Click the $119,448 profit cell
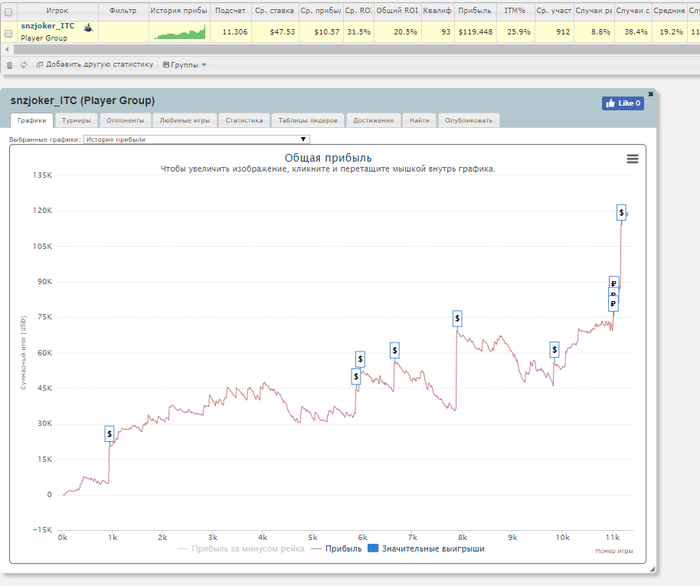The width and height of the screenshot is (700, 586). click(x=475, y=32)
